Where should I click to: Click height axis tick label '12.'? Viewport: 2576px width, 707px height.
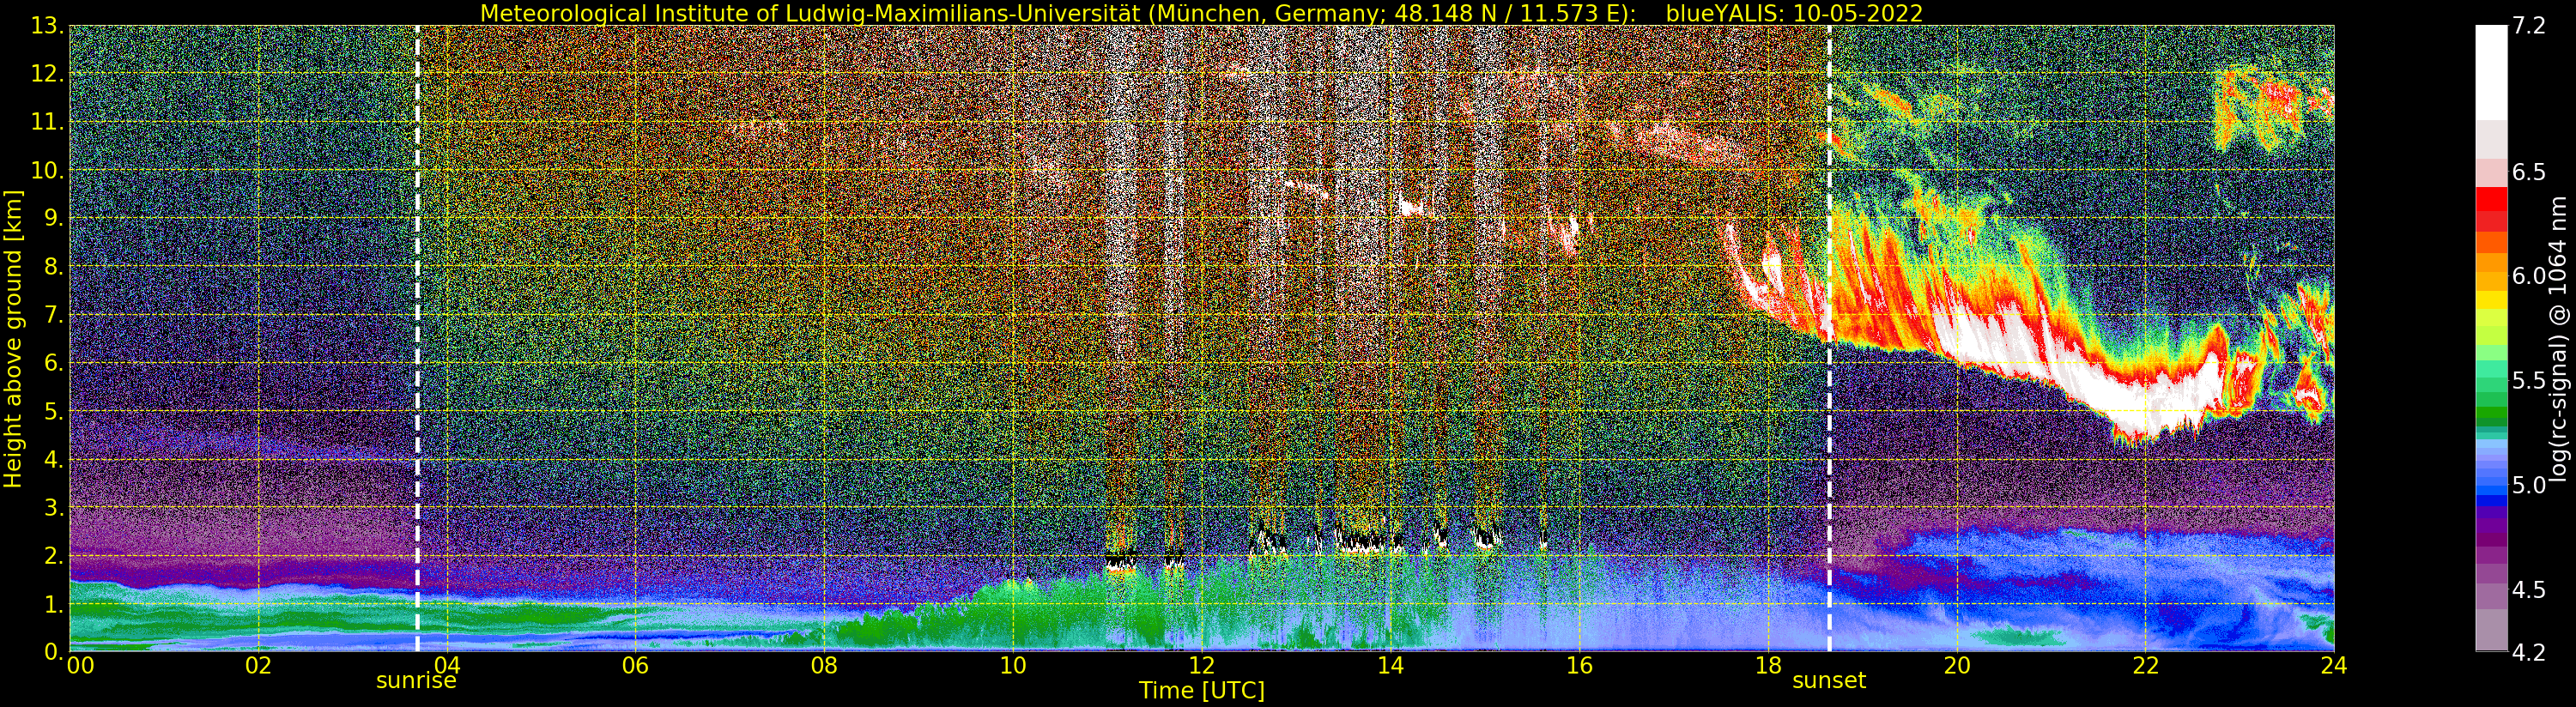pyautogui.click(x=47, y=74)
